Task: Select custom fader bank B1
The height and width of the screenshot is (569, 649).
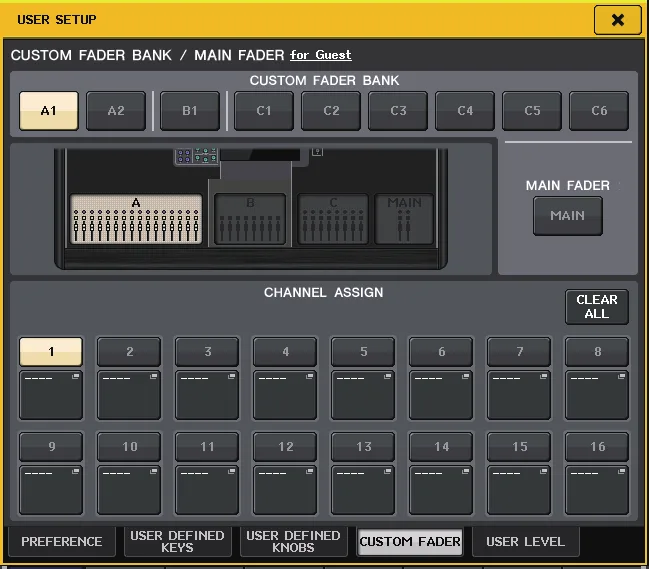Action: coord(190,111)
